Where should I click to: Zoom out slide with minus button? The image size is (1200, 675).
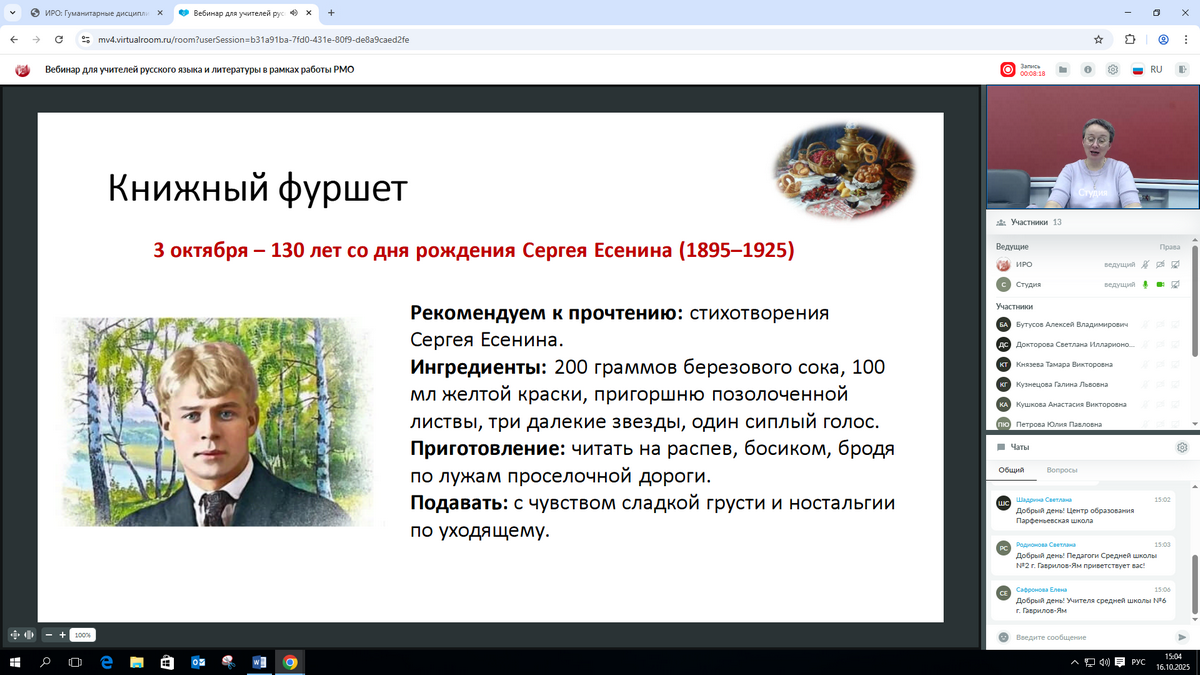point(48,634)
